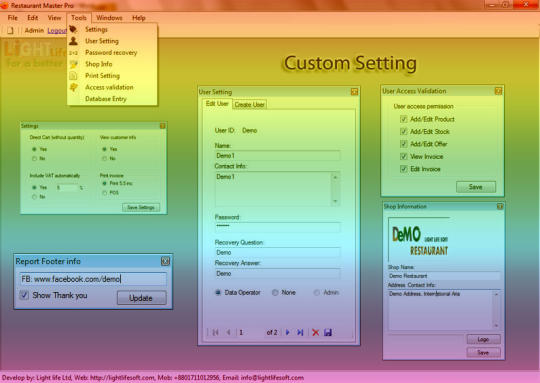Click Update in Report Footer info

142,298
